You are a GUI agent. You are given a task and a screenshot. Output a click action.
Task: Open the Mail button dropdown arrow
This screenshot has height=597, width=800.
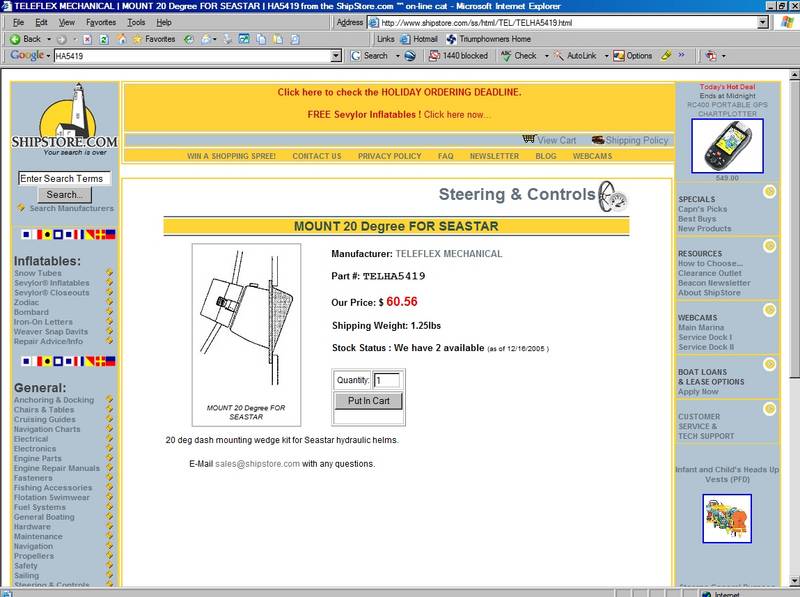[215, 39]
